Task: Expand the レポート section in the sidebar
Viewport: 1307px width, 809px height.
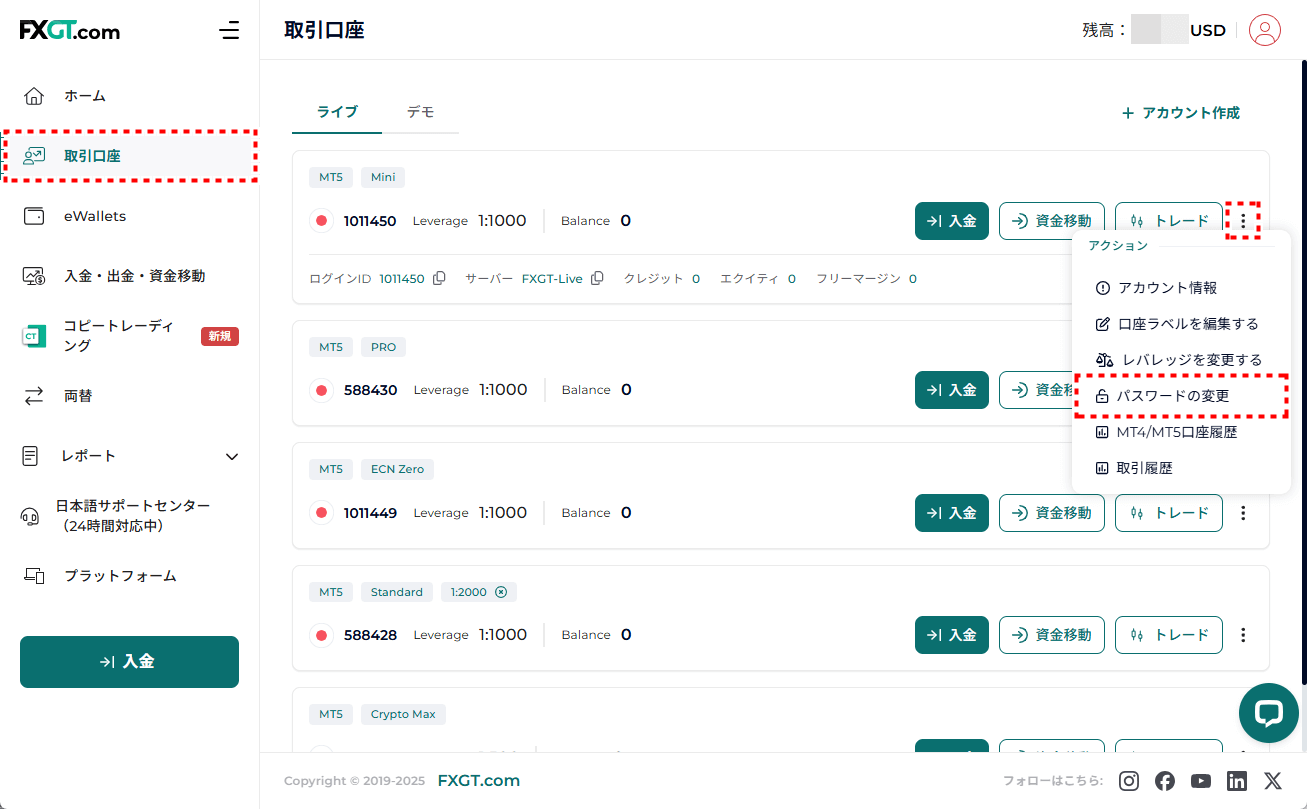Action: (x=232, y=456)
